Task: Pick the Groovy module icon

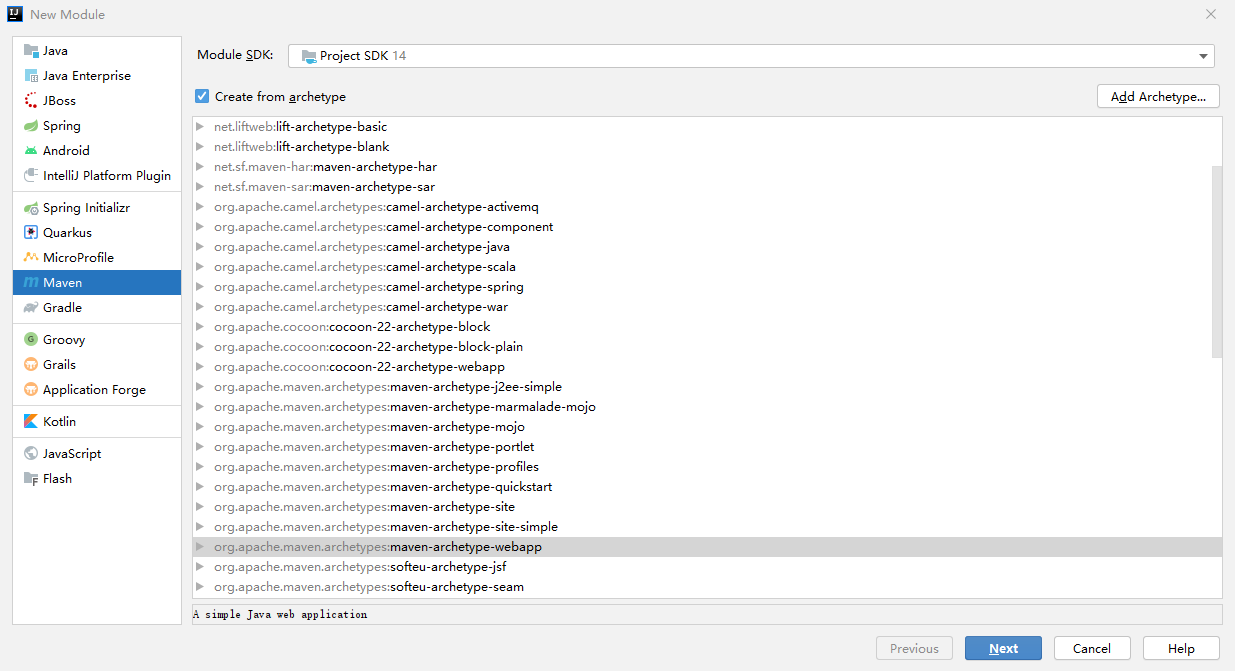Action: [x=31, y=339]
